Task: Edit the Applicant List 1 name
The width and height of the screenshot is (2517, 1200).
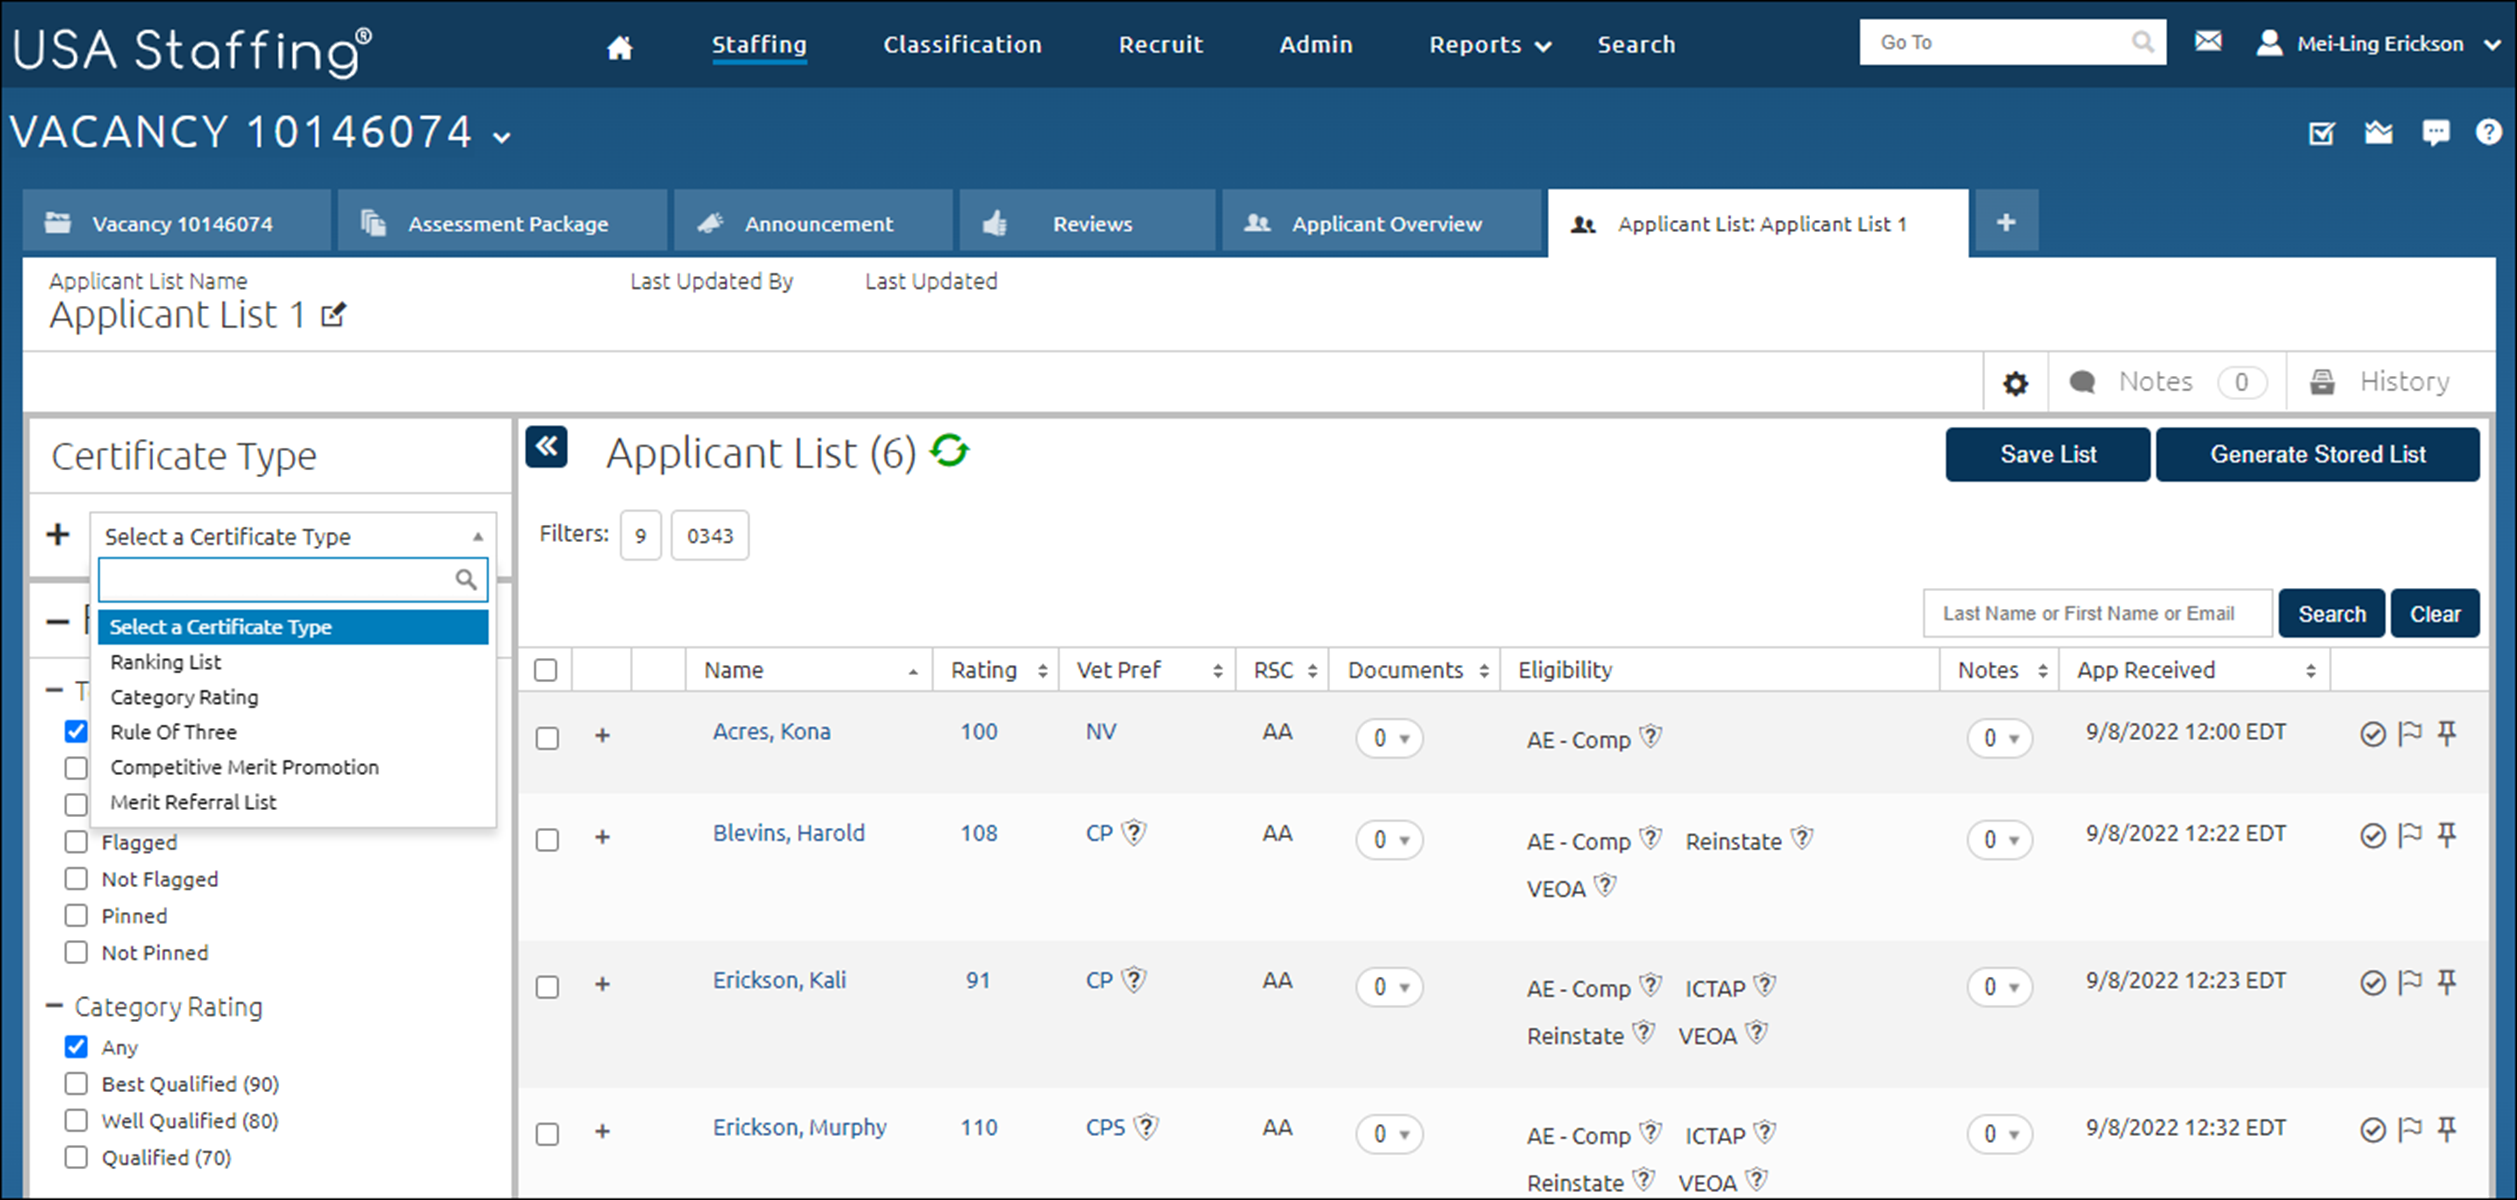Action: pos(333,316)
